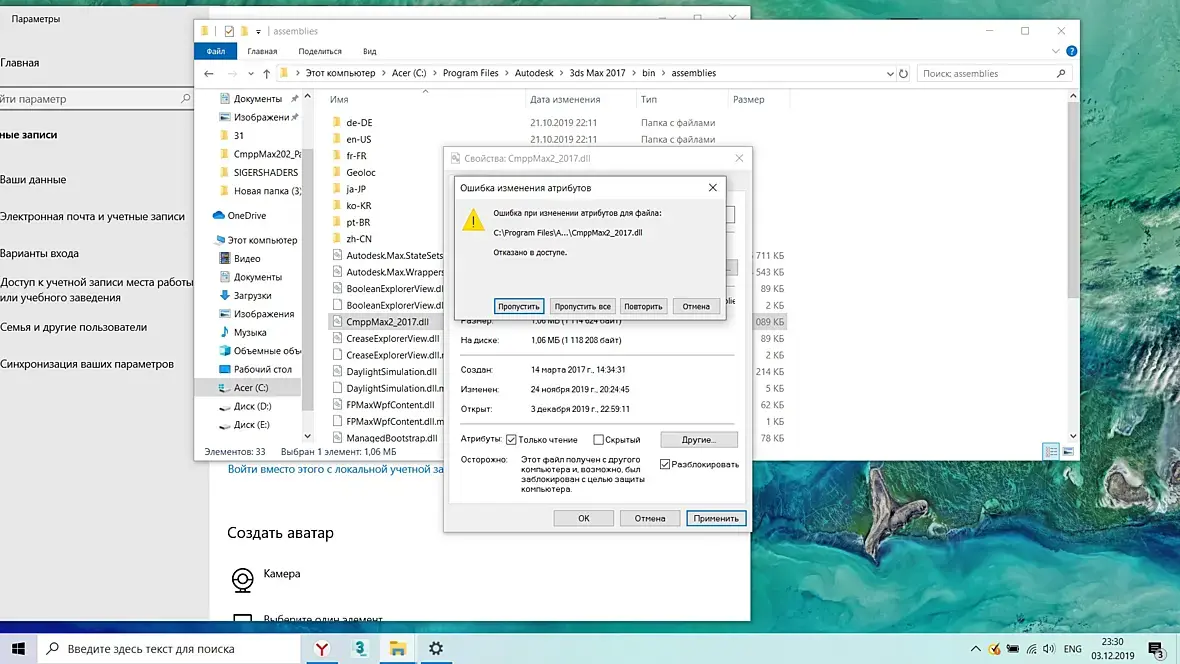Open Explorer help question mark icon
Viewport: 1180px width, 664px height.
click(1072, 51)
